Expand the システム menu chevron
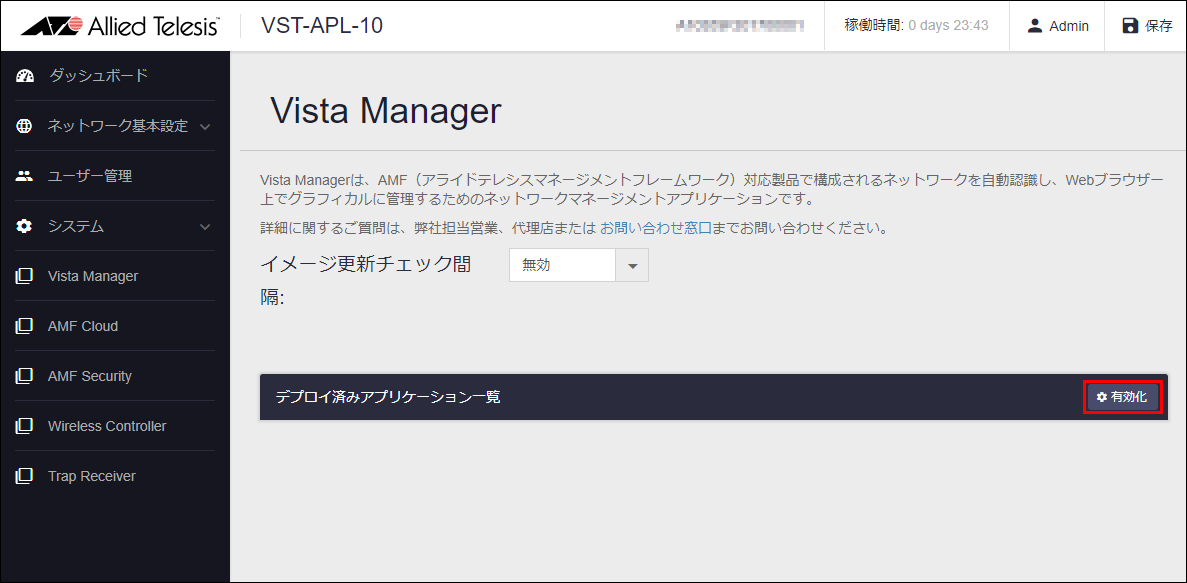 click(x=205, y=227)
